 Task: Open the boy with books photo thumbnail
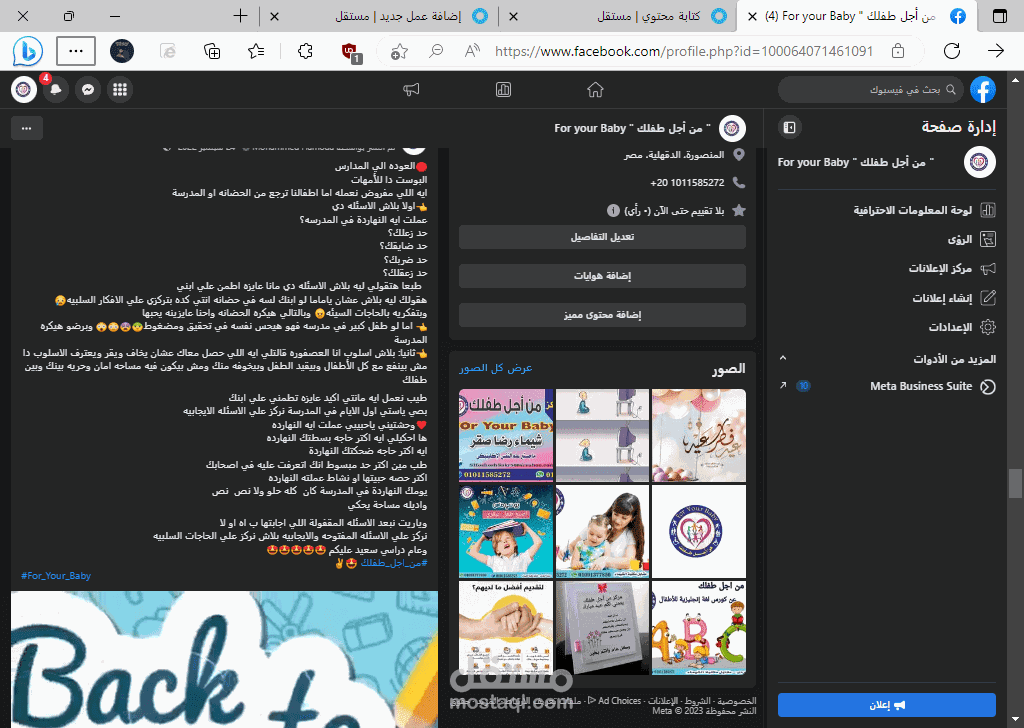pos(506,531)
